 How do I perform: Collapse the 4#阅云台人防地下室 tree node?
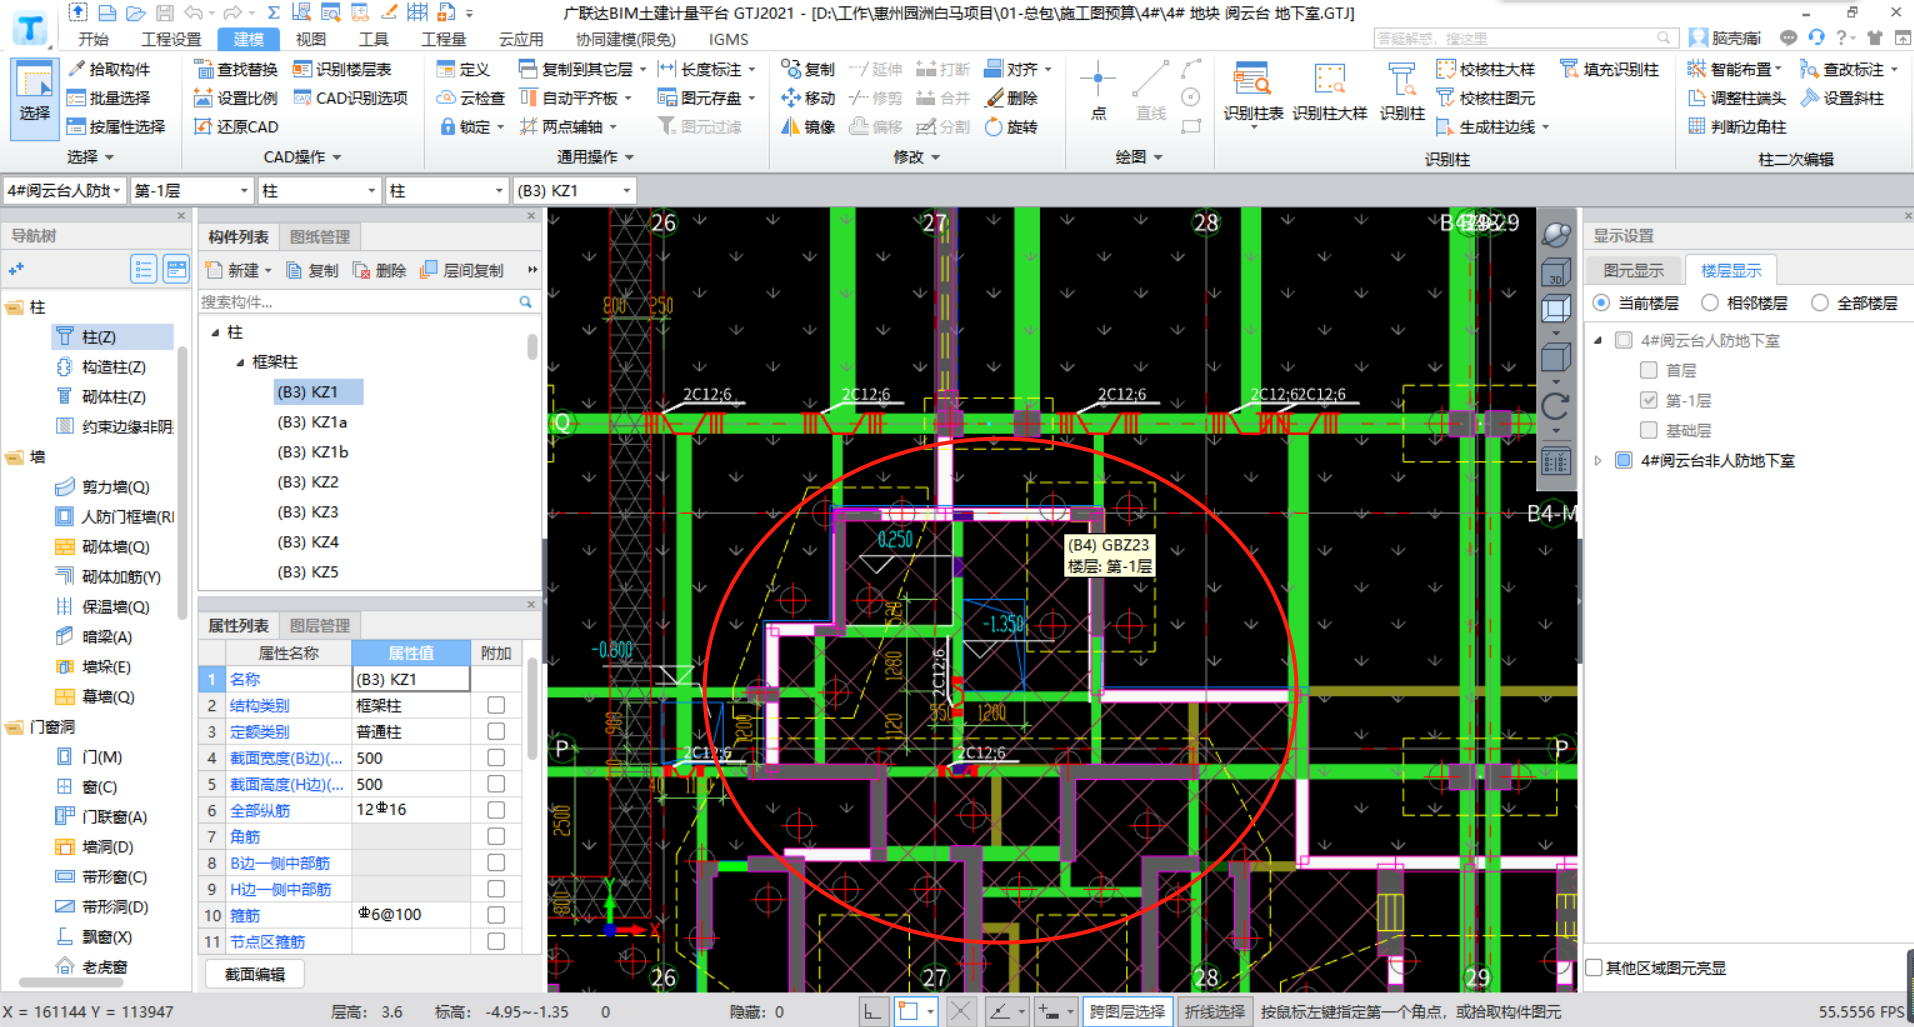1597,340
